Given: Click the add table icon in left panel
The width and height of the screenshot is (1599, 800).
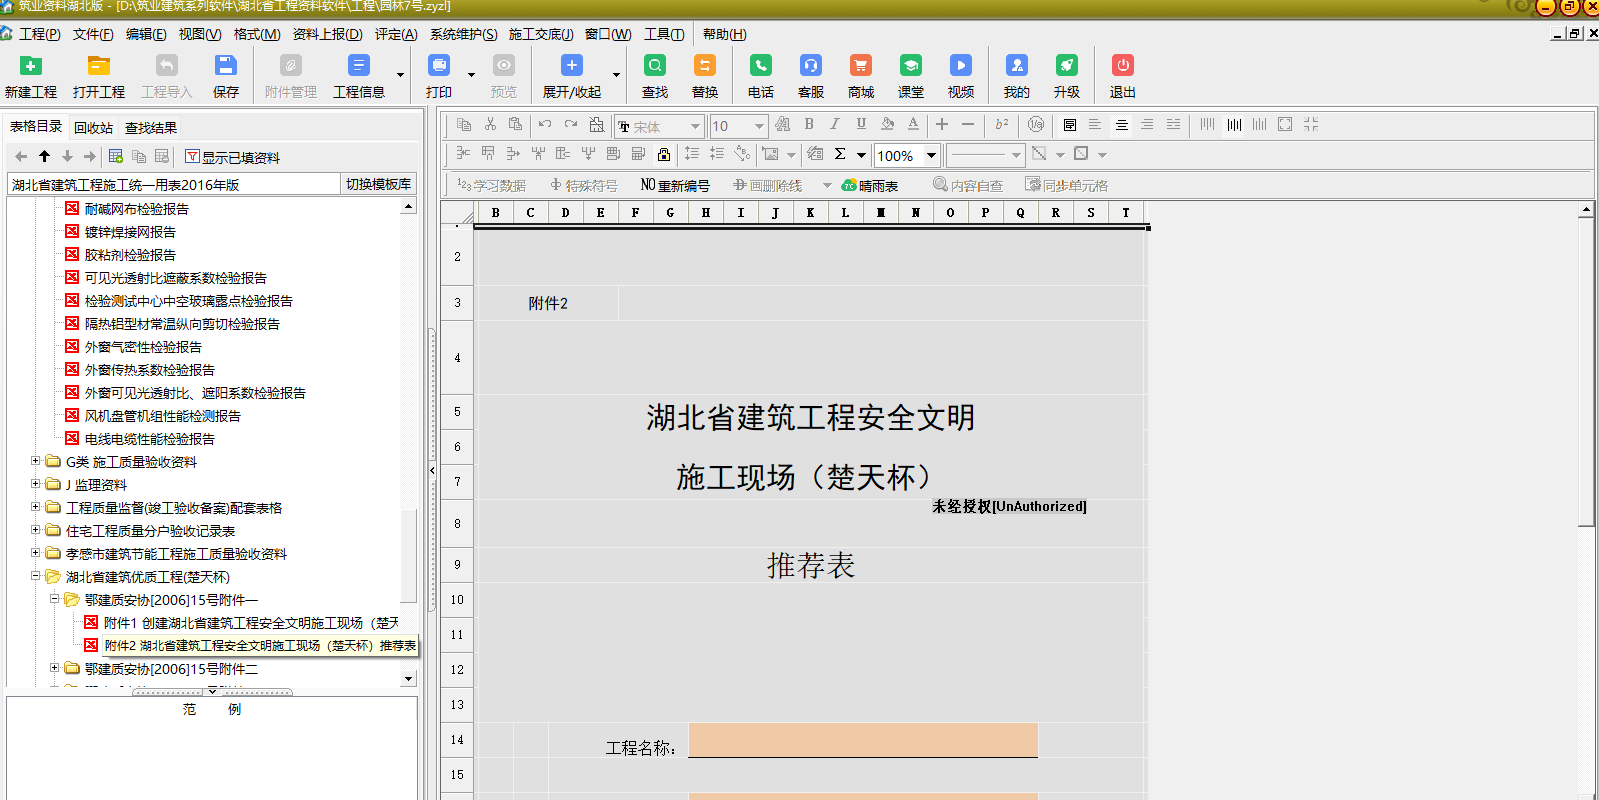Looking at the screenshot, I should coord(116,157).
